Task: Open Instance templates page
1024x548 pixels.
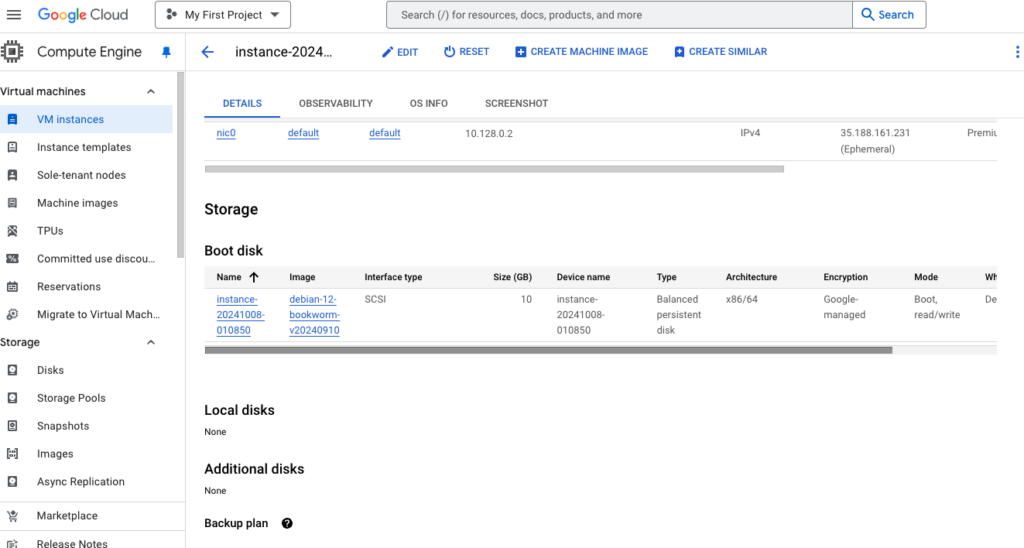Action: pyautogui.click(x=84, y=148)
